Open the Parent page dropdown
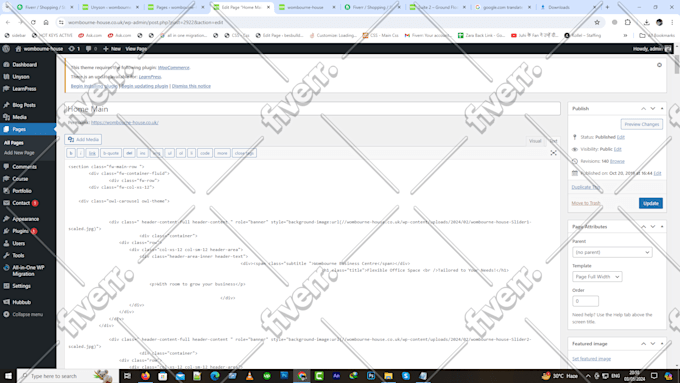The width and height of the screenshot is (680, 383). pos(612,252)
